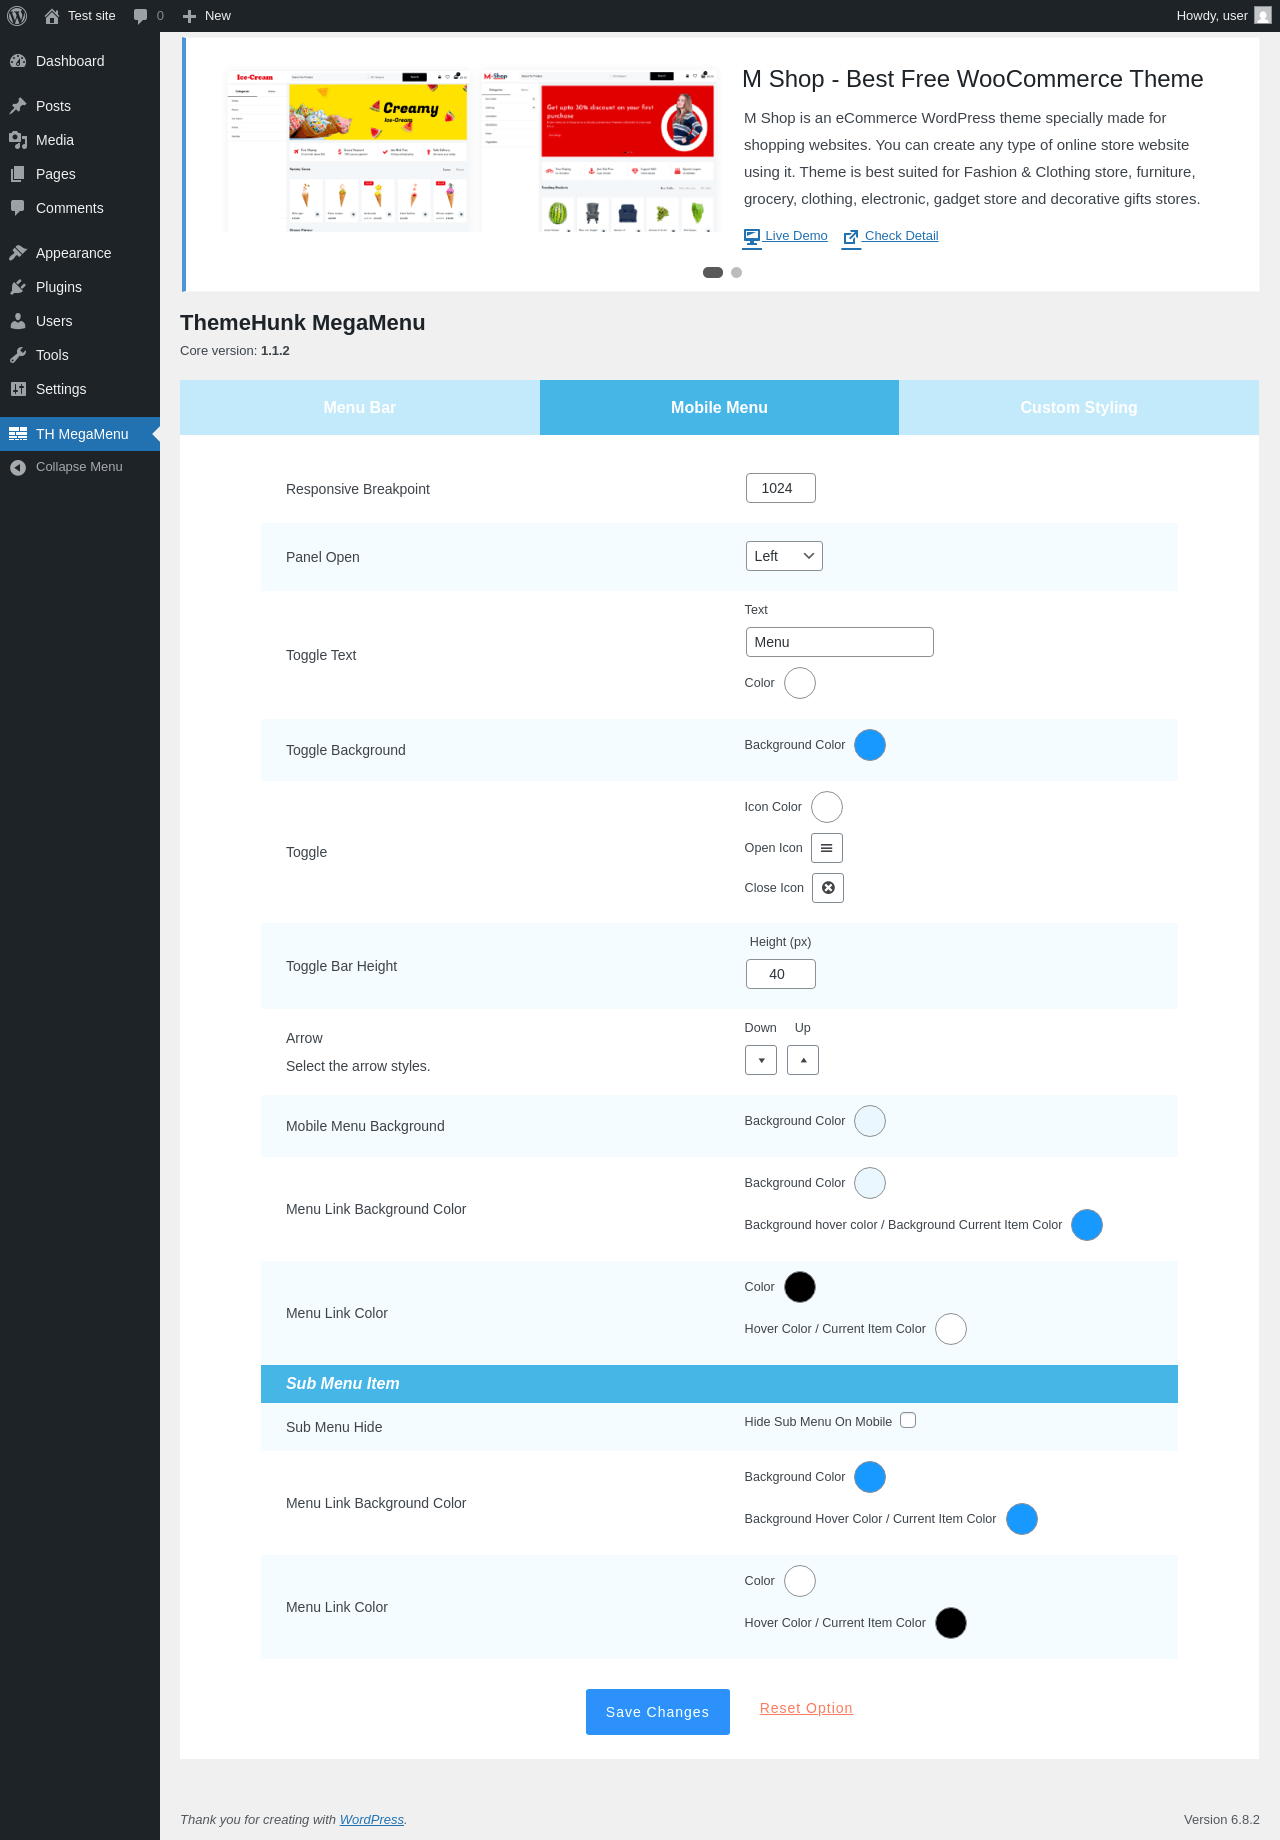
Task: Click the Comments bubble icon in sidebar
Action: coord(18,208)
